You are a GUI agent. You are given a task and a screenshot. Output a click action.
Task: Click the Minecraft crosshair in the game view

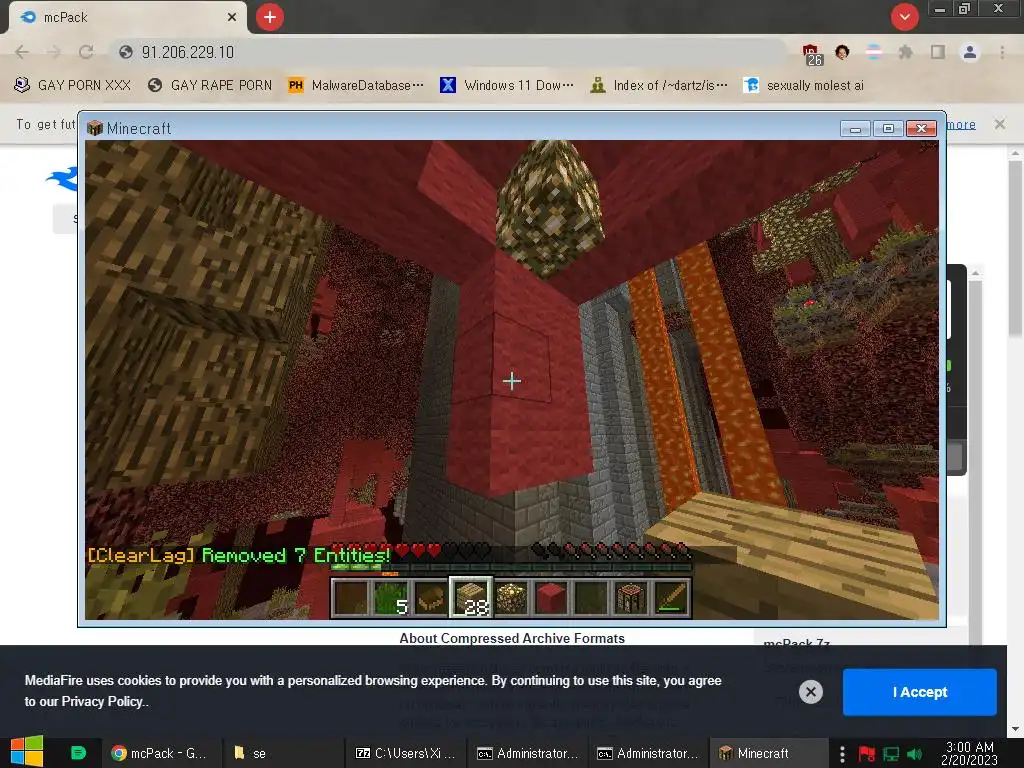[x=512, y=381]
